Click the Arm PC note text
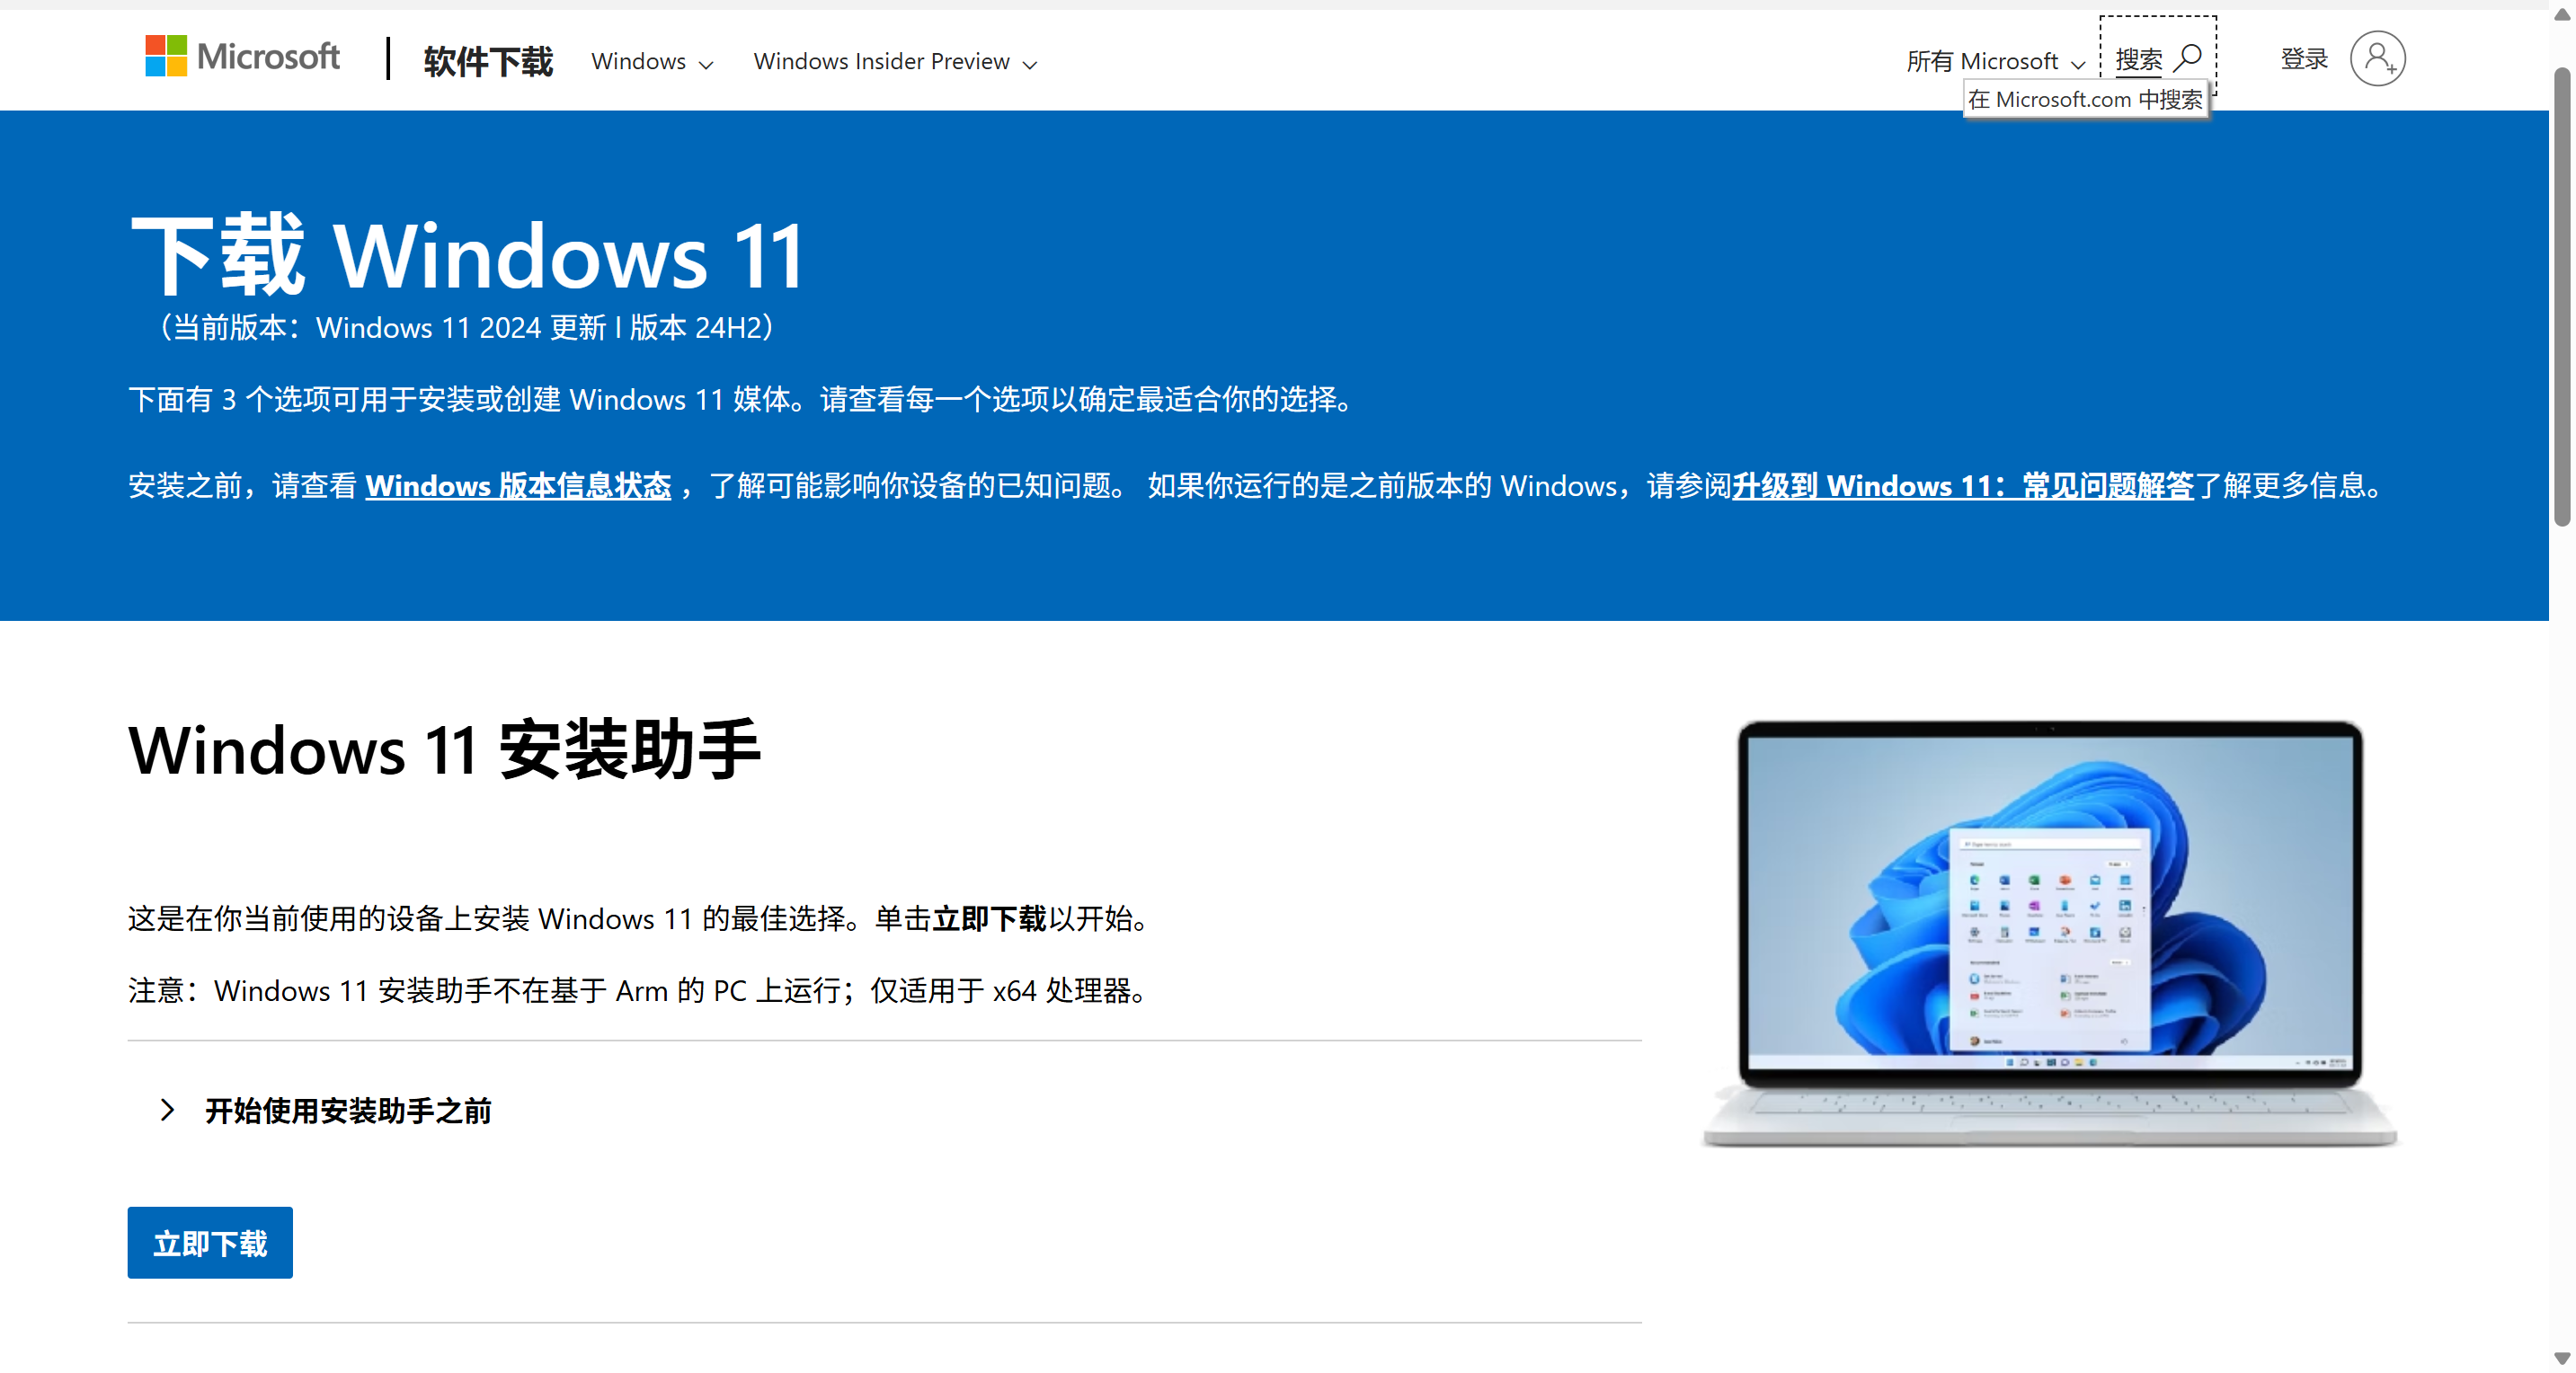The image size is (2576, 1373). tap(642, 990)
